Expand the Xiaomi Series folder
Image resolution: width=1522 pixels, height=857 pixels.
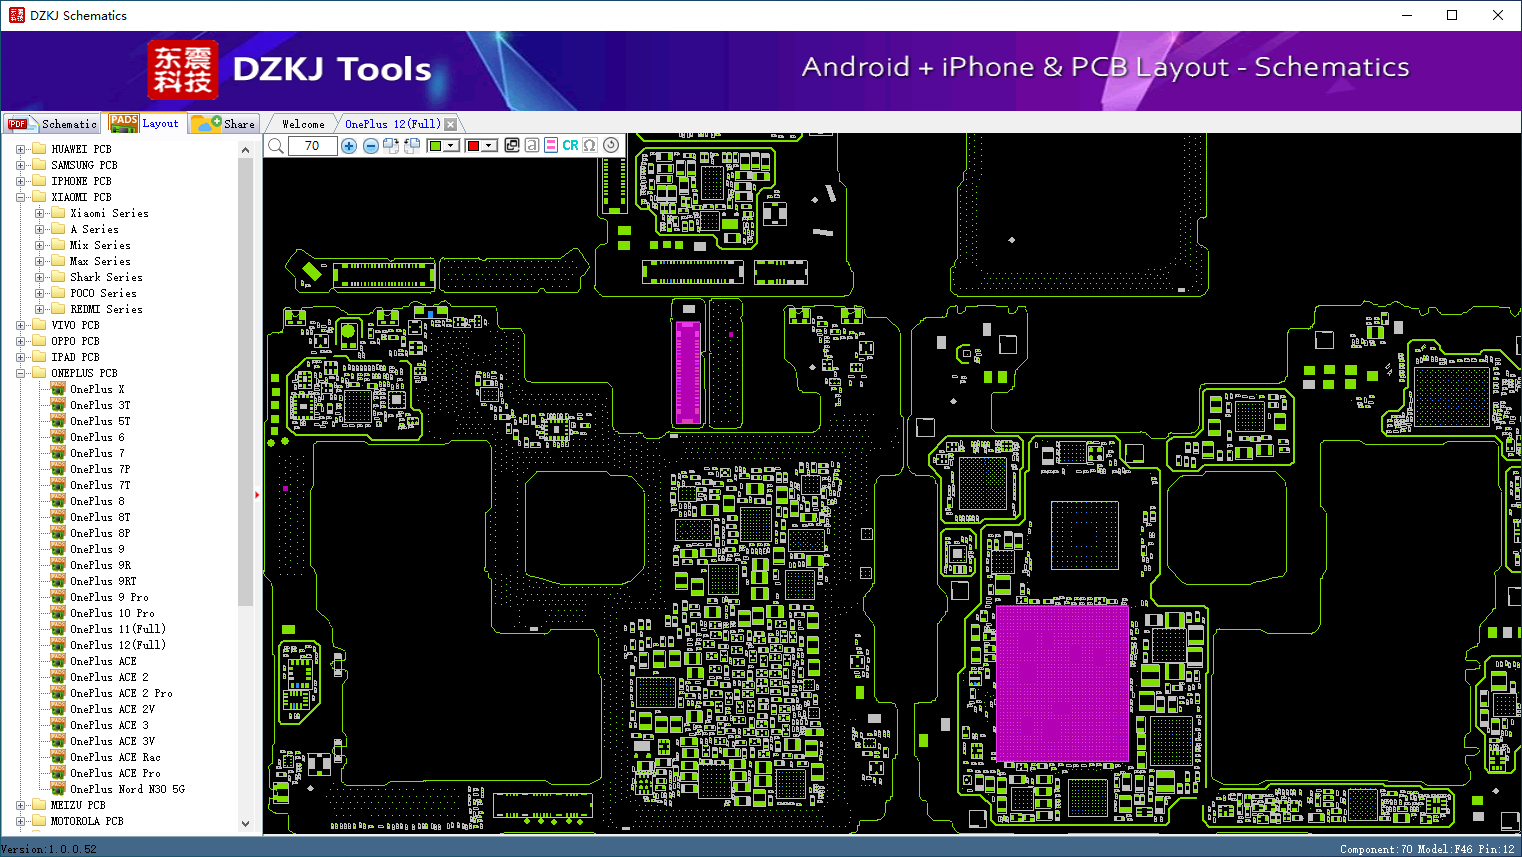point(39,213)
